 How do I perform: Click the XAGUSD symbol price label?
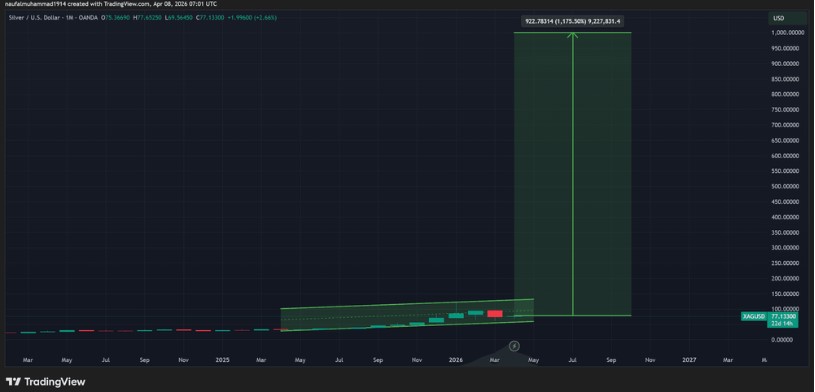(x=753, y=316)
